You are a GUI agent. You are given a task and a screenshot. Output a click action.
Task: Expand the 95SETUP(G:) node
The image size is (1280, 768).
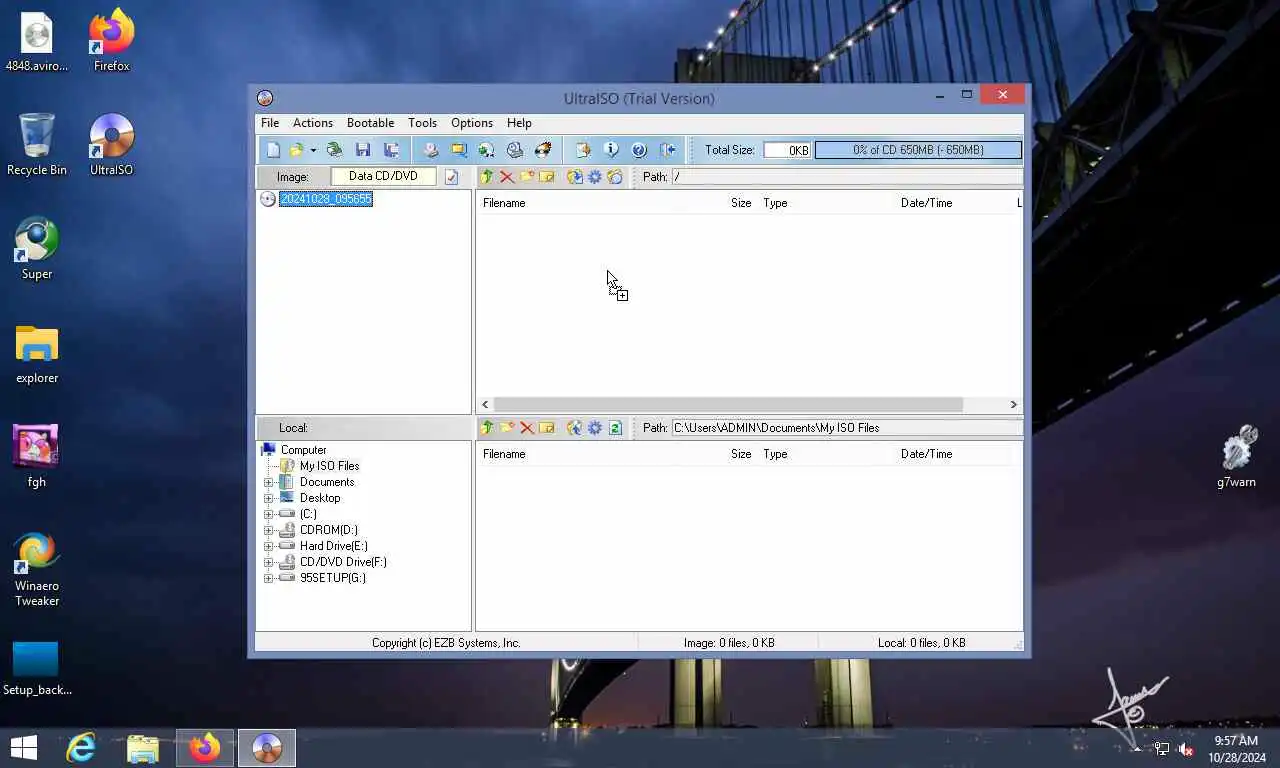pyautogui.click(x=268, y=578)
